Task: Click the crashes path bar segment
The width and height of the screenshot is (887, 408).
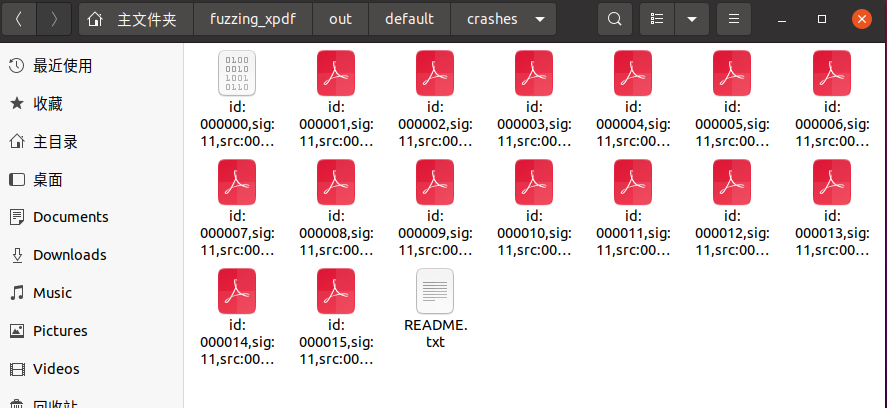Action: pyautogui.click(x=503, y=19)
